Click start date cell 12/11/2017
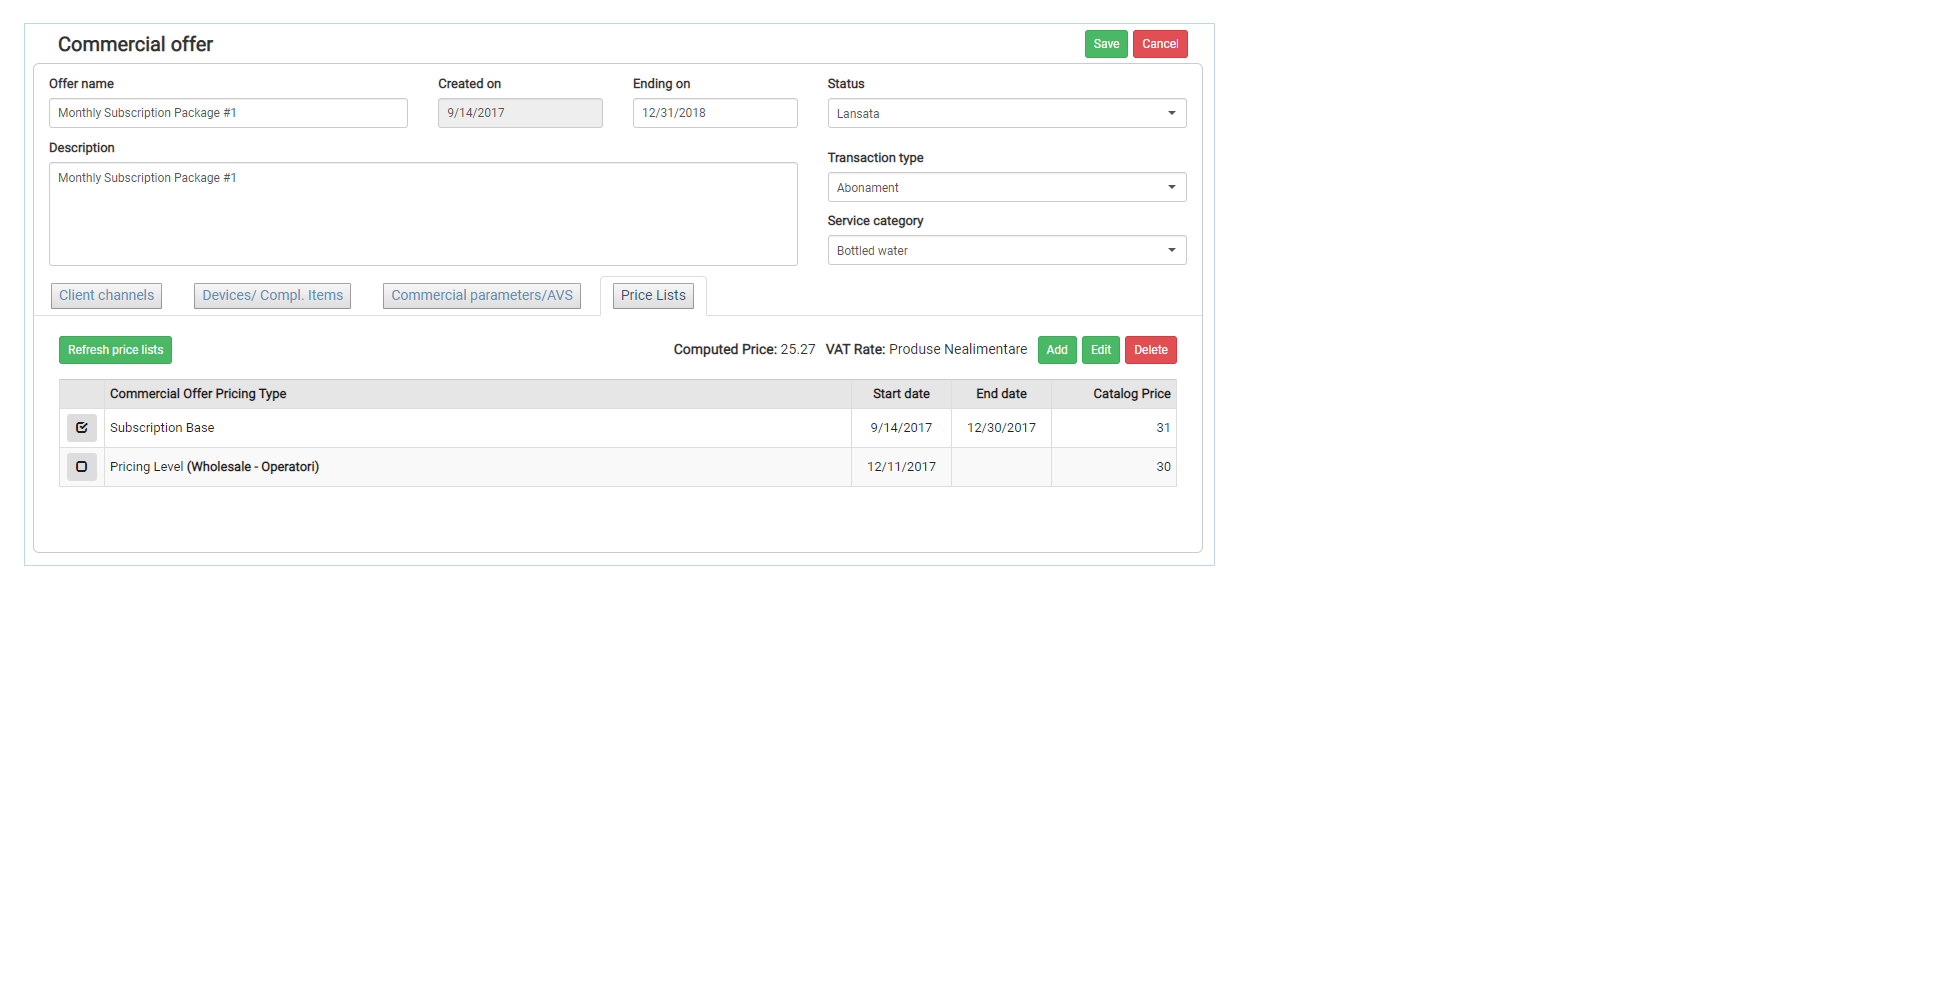 point(901,467)
